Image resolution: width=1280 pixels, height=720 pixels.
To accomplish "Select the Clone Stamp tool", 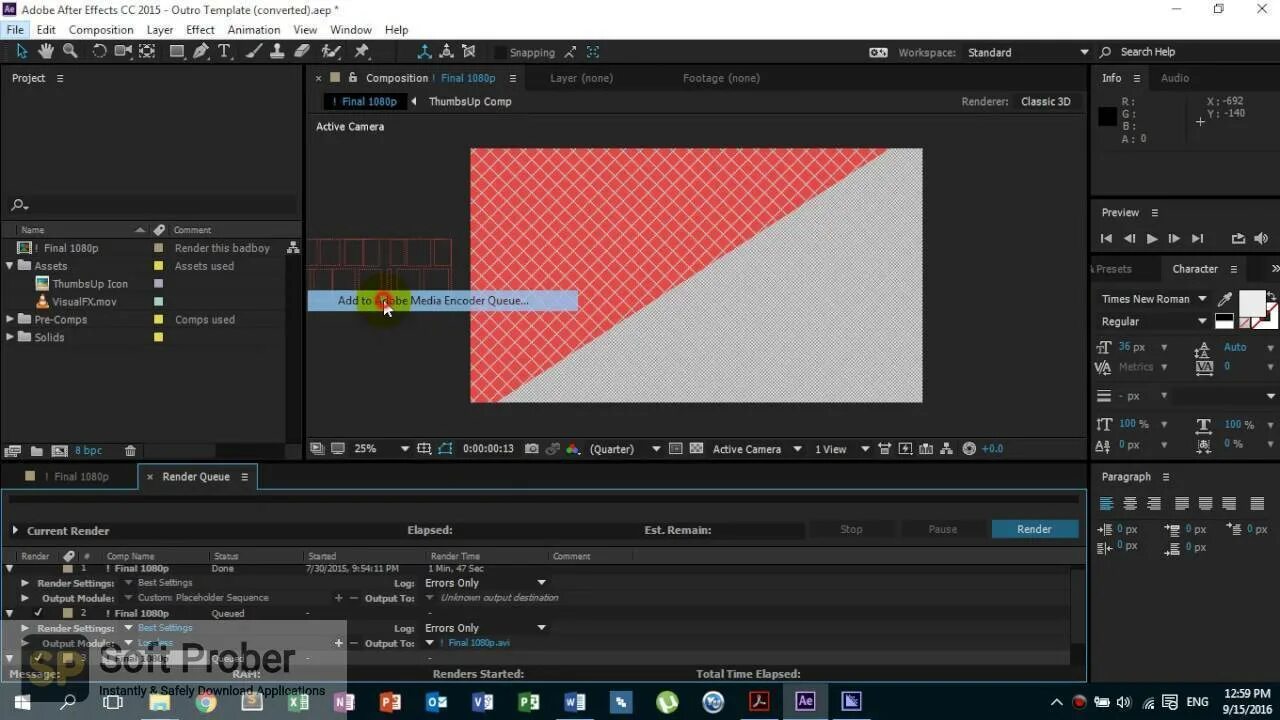I will click(x=279, y=51).
